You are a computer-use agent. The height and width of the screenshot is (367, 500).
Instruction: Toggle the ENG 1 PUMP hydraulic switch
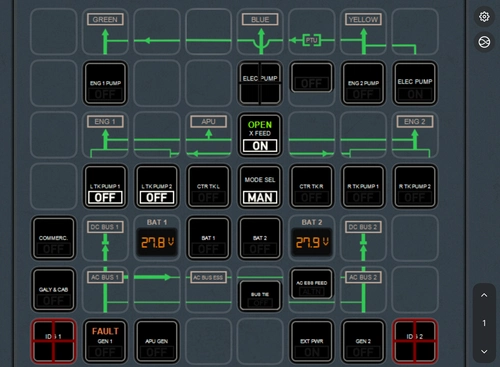coord(105,83)
